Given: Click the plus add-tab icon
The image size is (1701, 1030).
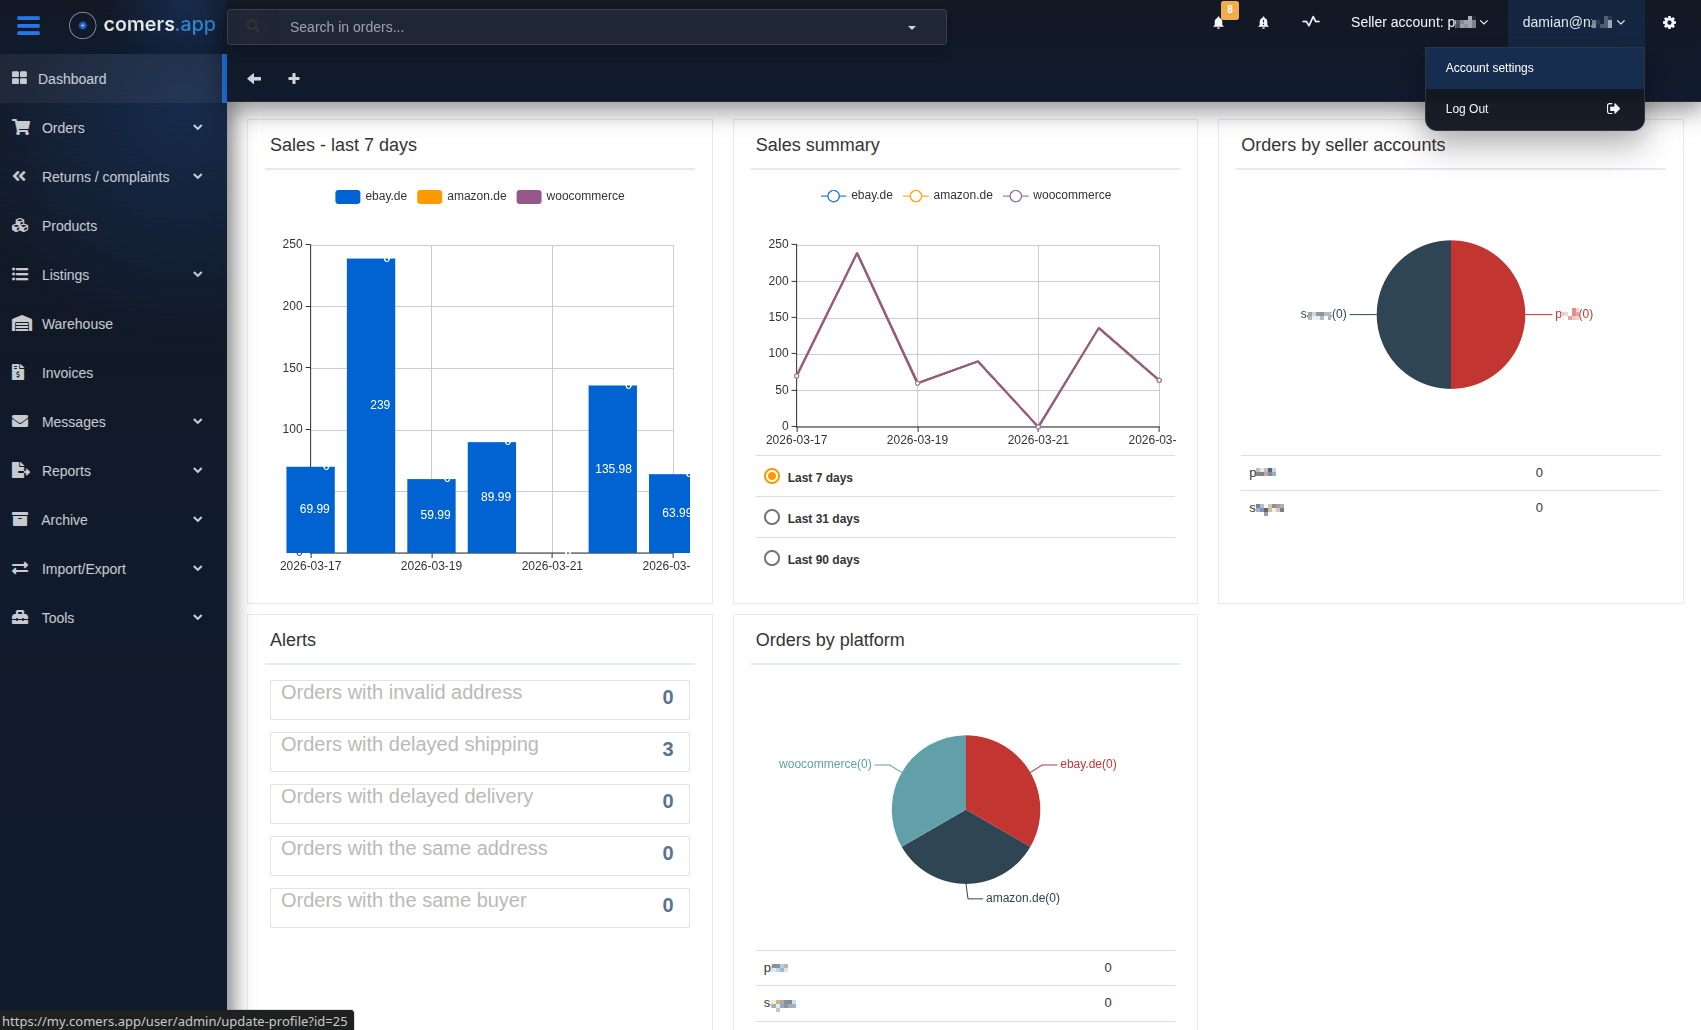Looking at the screenshot, I should click(294, 79).
